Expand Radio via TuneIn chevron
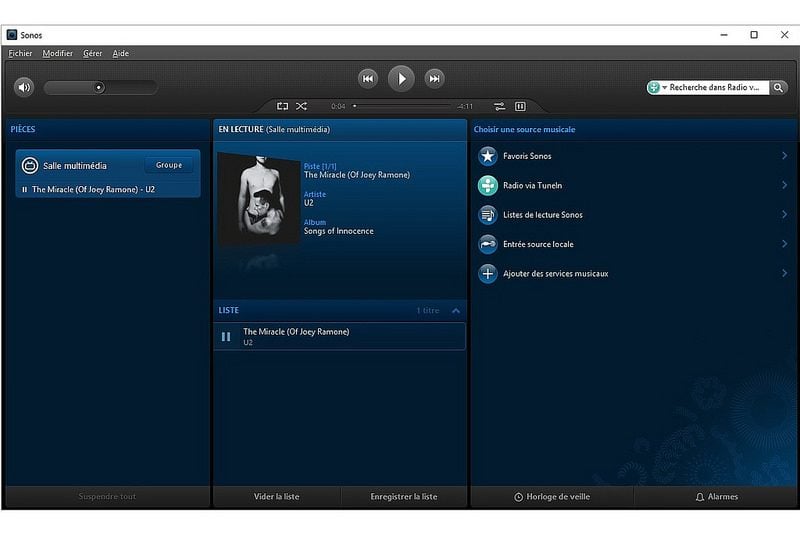This screenshot has width=800, height=534. [784, 185]
